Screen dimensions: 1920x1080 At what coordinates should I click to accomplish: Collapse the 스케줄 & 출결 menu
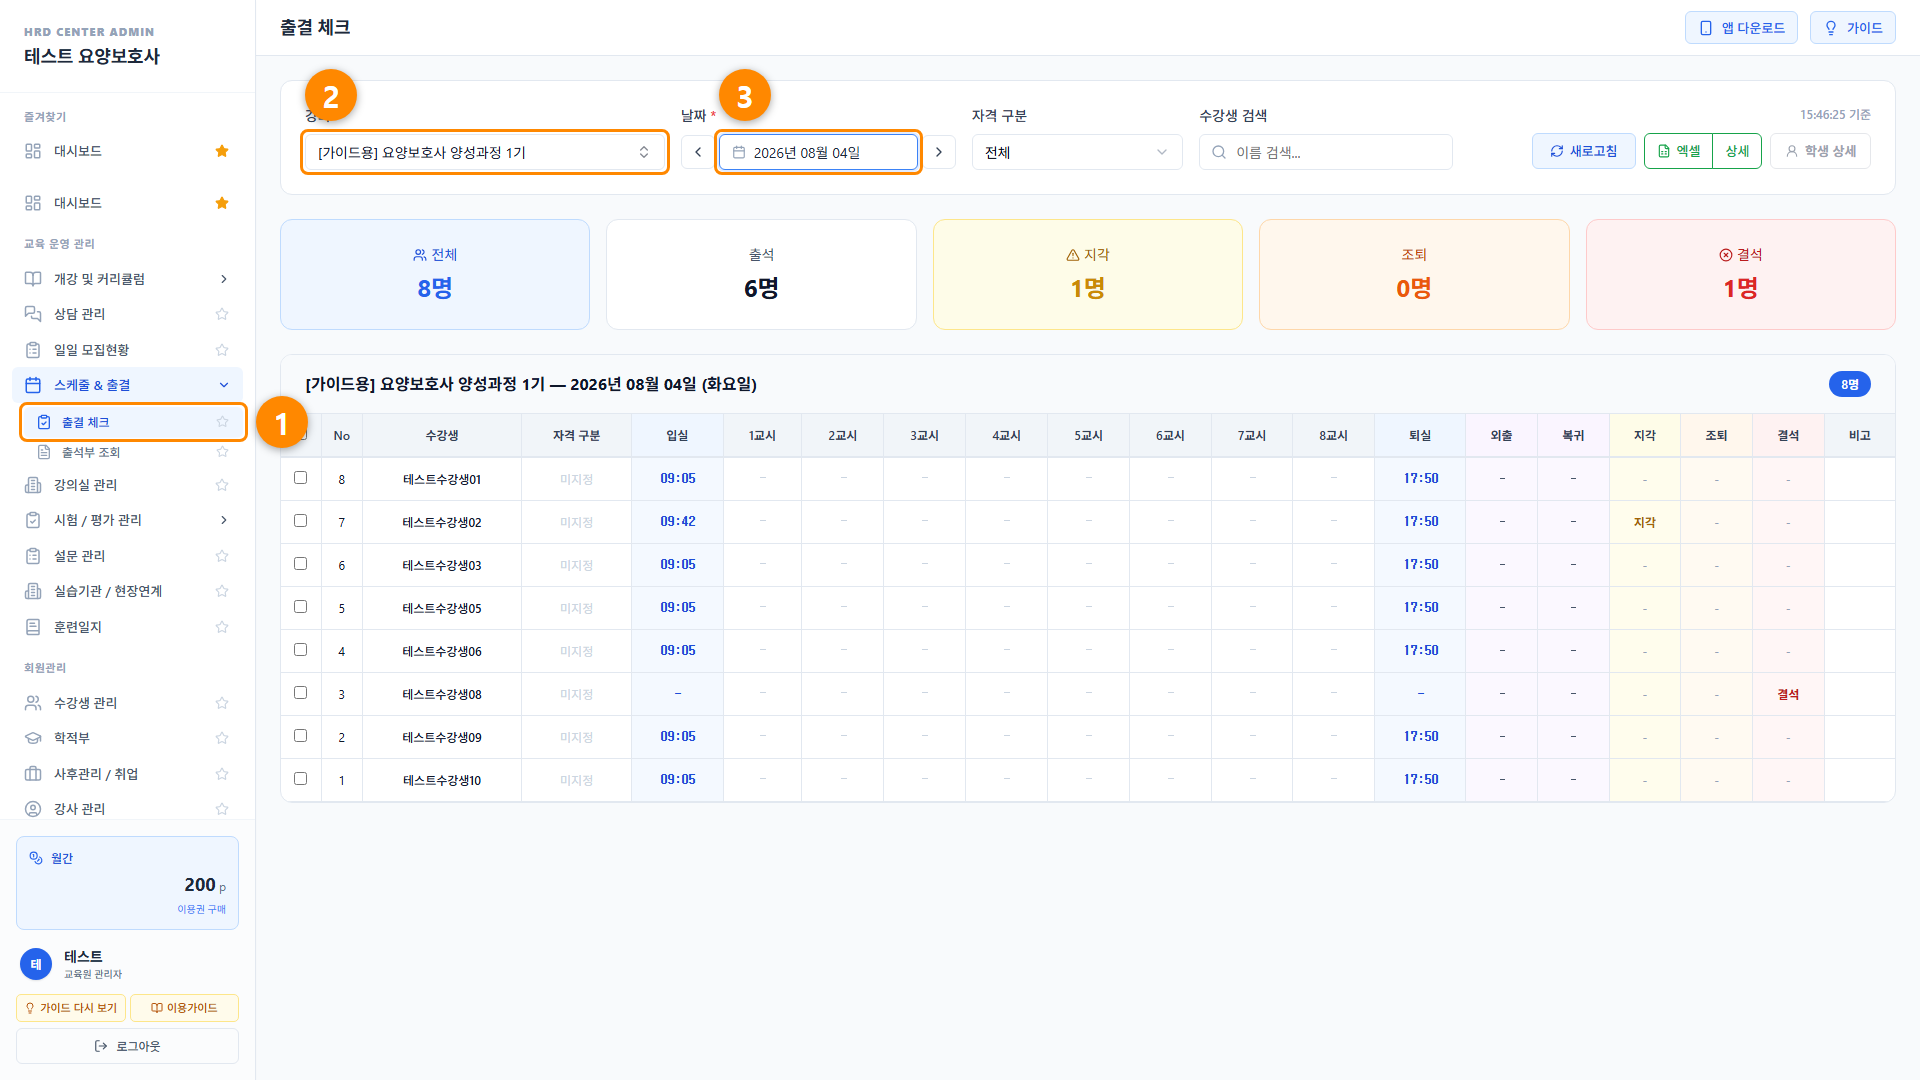128,385
